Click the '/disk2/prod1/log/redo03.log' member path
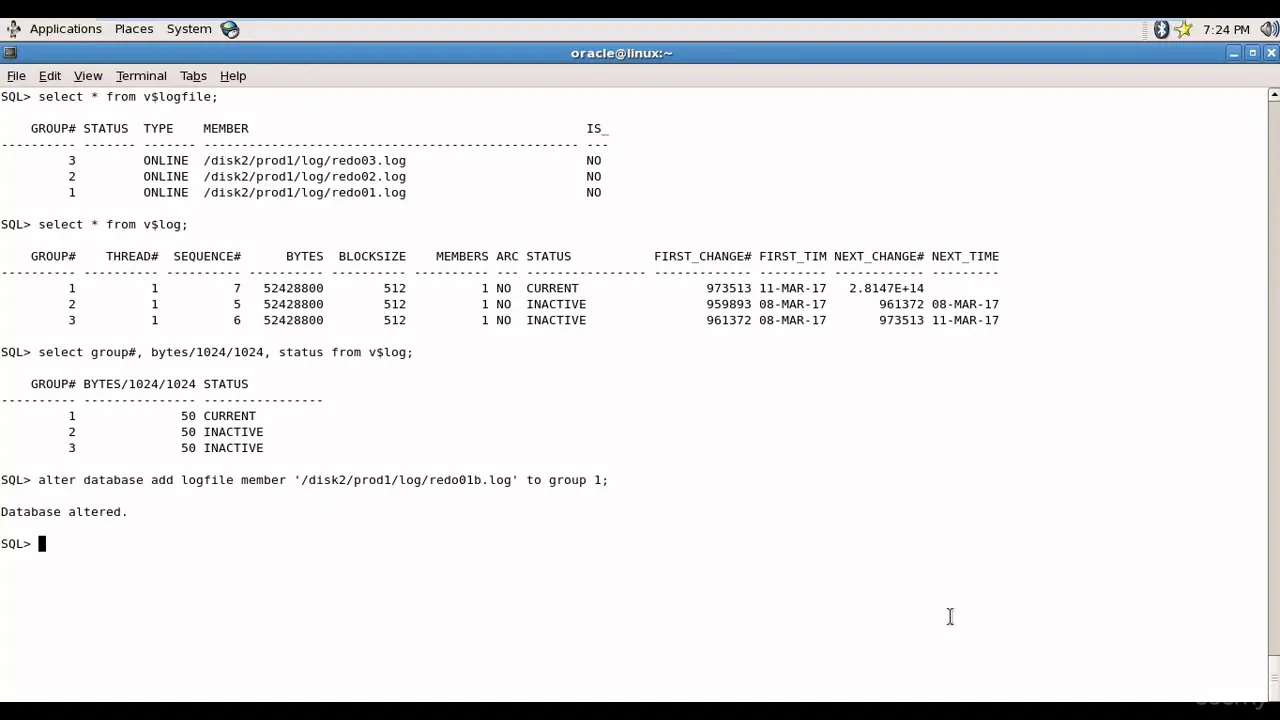This screenshot has width=1280, height=720. (x=304, y=160)
